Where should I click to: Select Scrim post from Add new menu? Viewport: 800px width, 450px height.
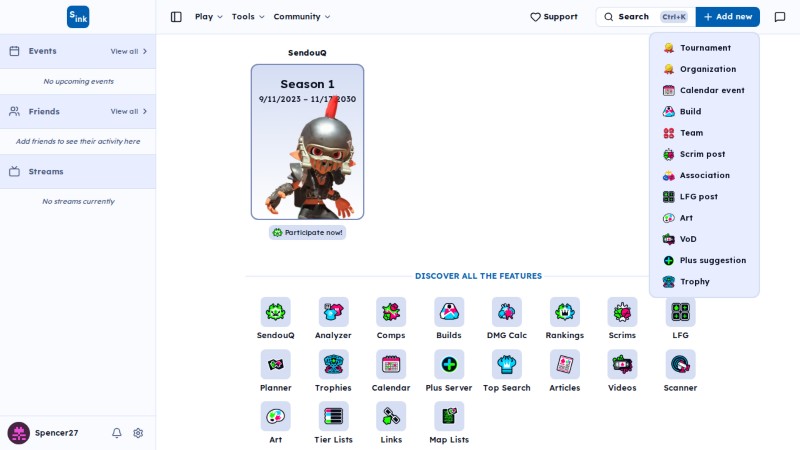pyautogui.click(x=704, y=154)
